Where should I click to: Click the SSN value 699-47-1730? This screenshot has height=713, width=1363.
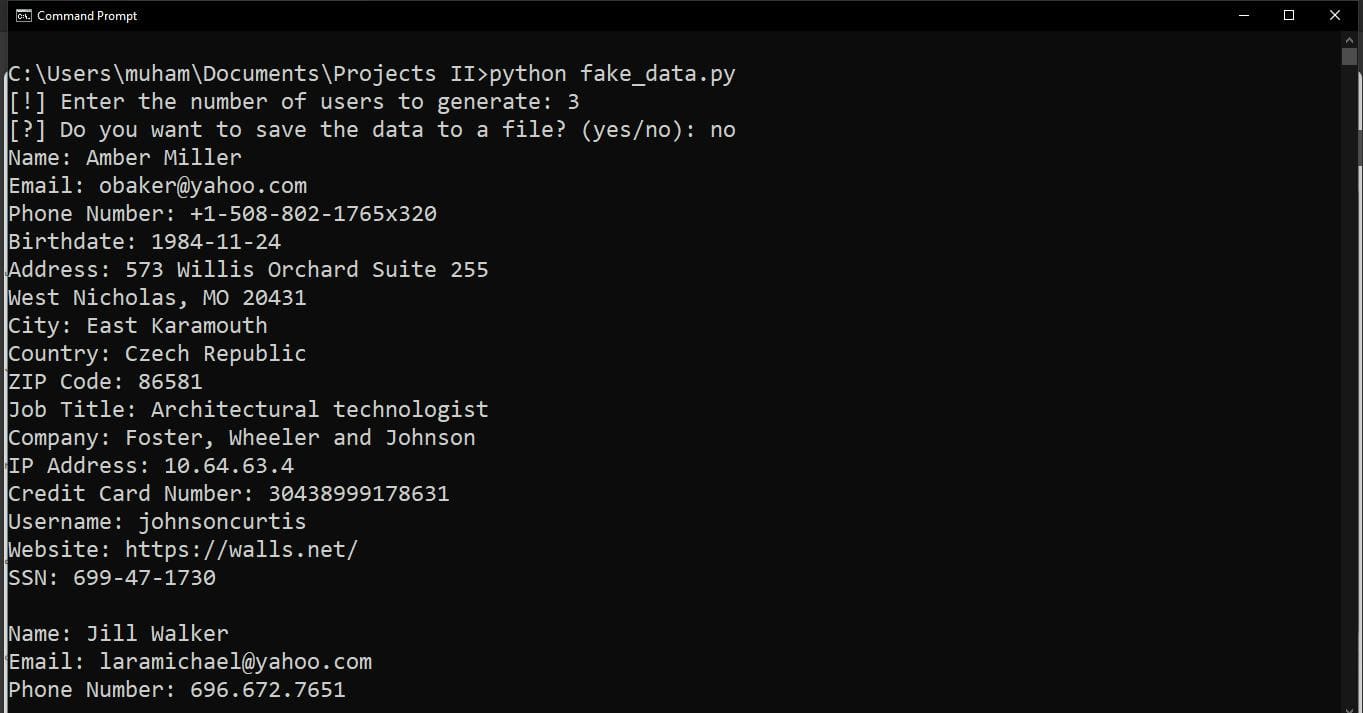point(144,578)
